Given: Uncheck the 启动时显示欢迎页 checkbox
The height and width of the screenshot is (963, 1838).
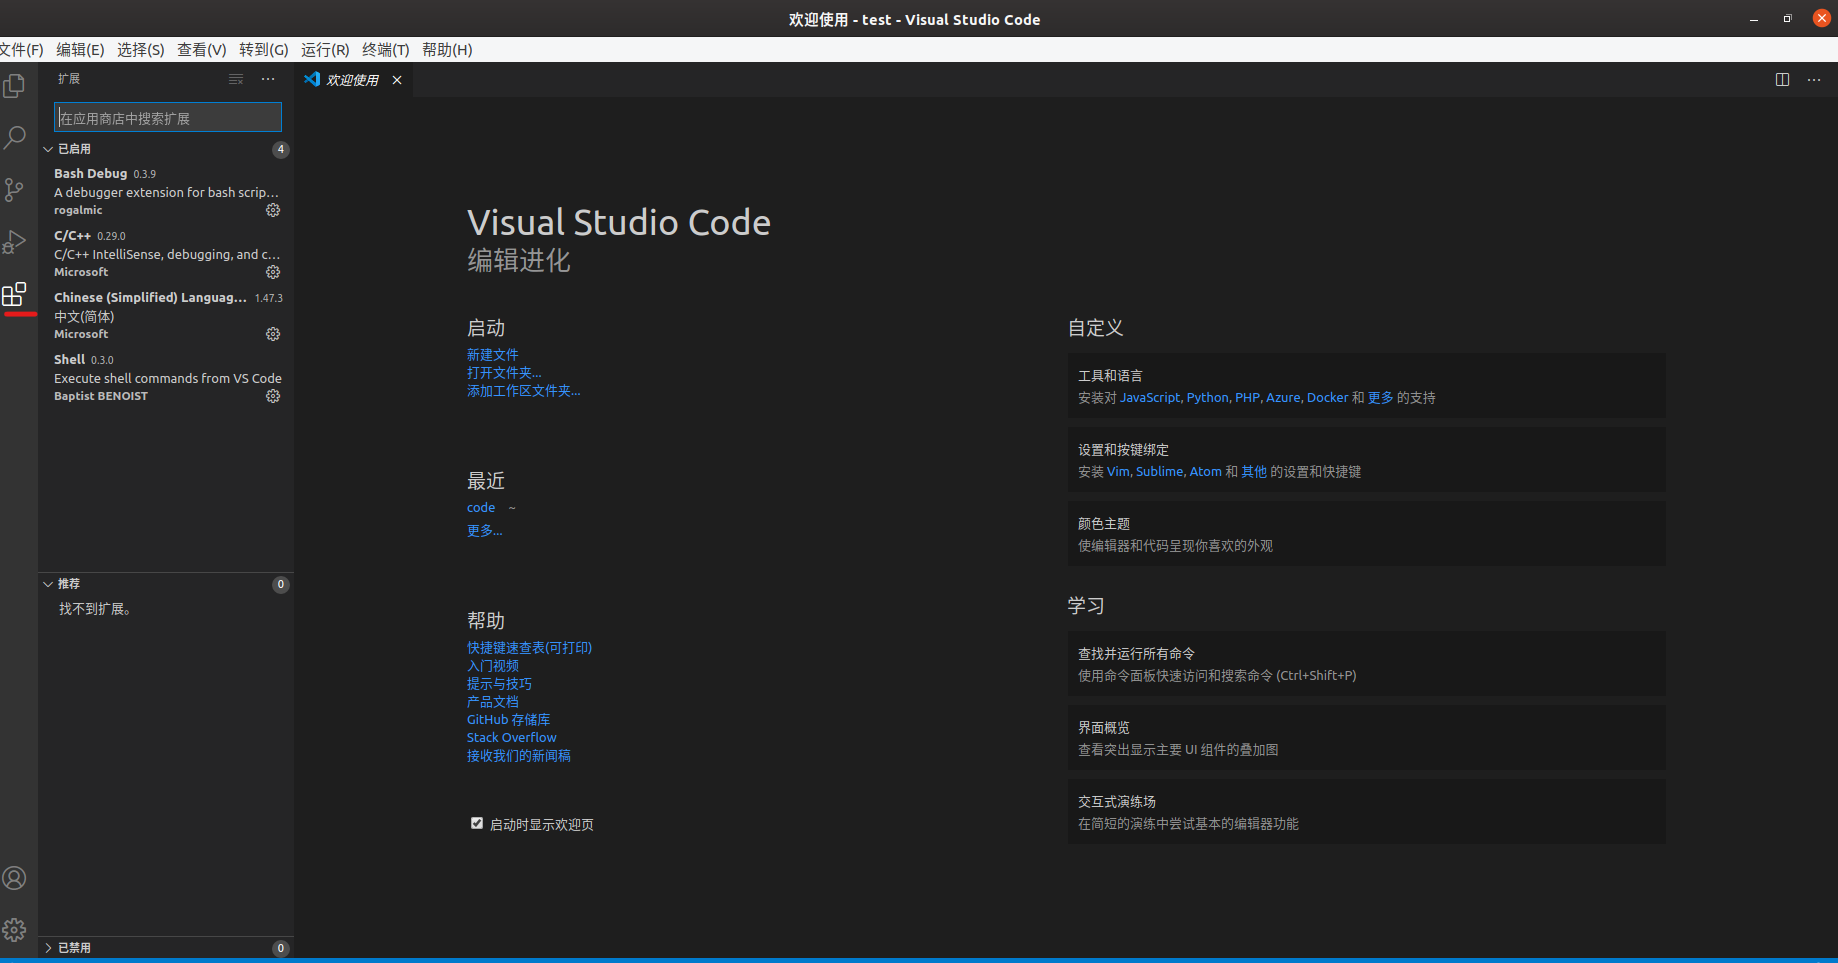Looking at the screenshot, I should [x=477, y=823].
